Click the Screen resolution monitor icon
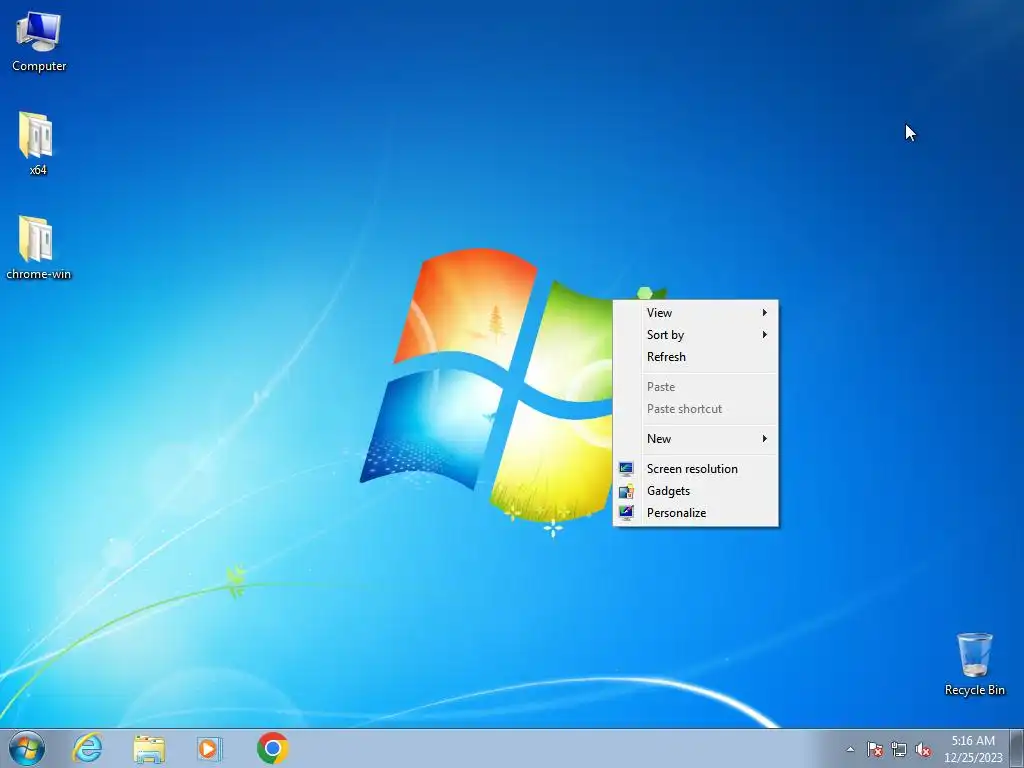1024x768 pixels. (626, 469)
